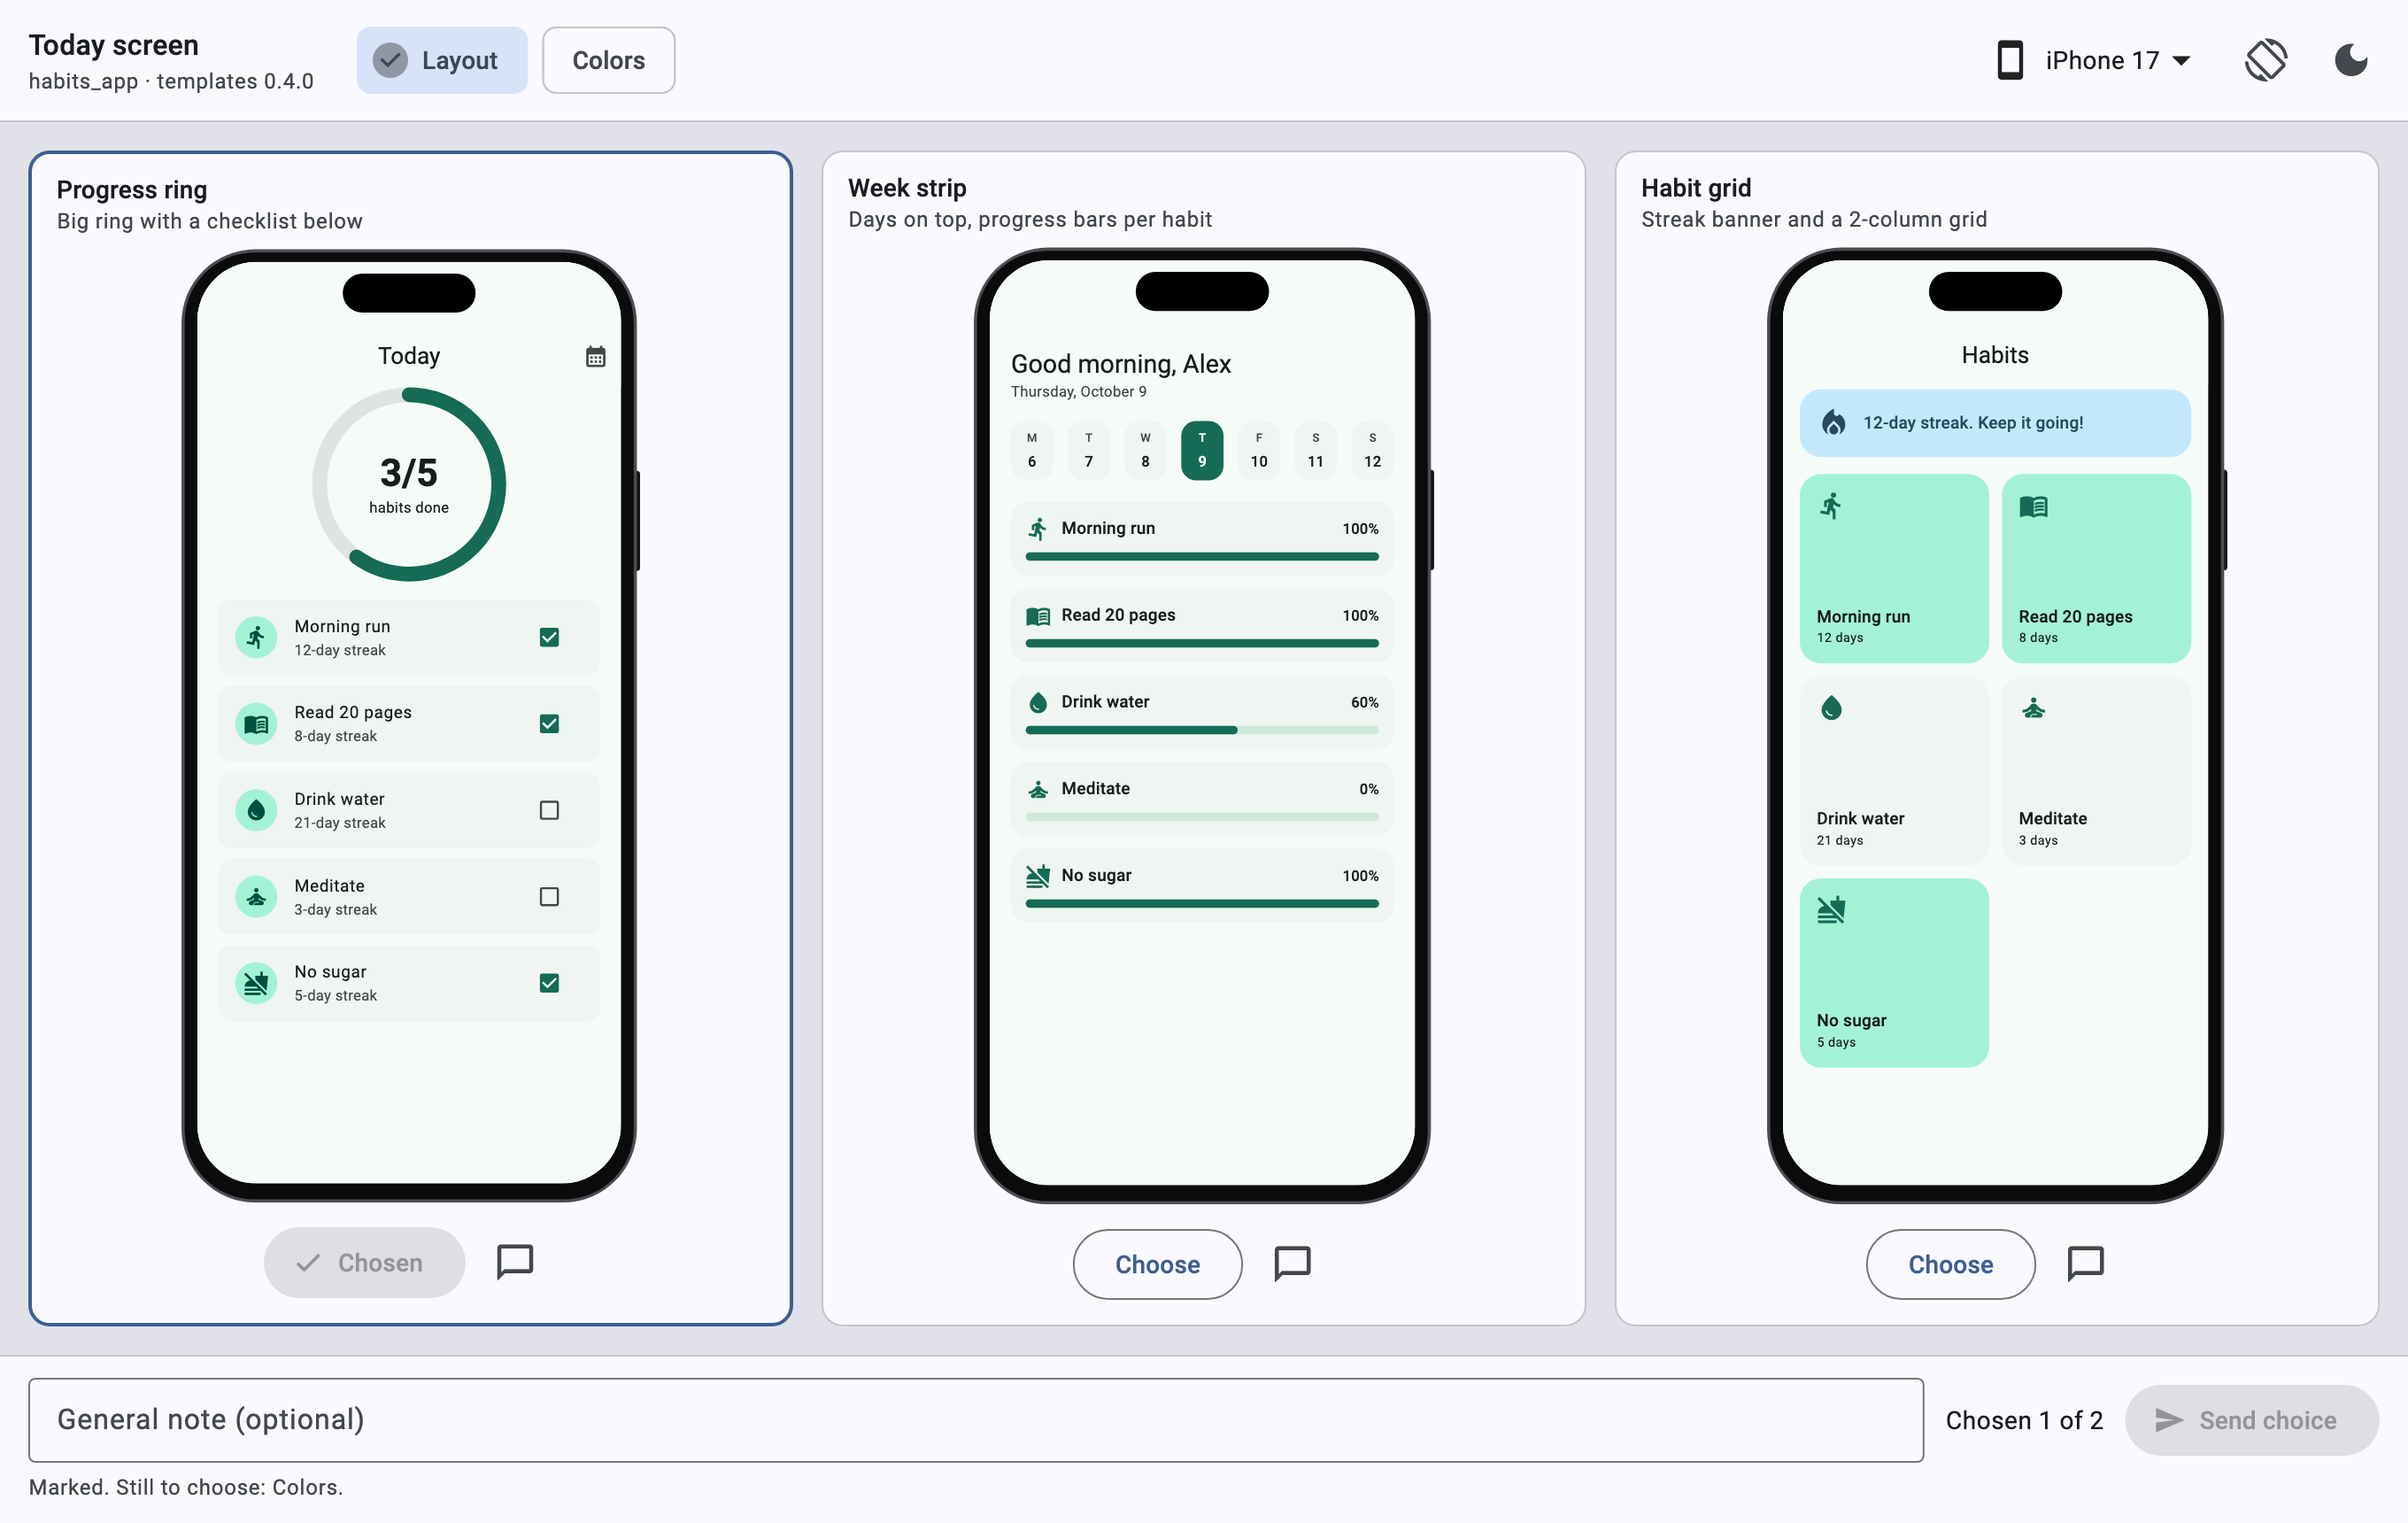Click the 3/5 habits done progress ring
Image resolution: width=2408 pixels, height=1523 pixels.
pos(409,485)
